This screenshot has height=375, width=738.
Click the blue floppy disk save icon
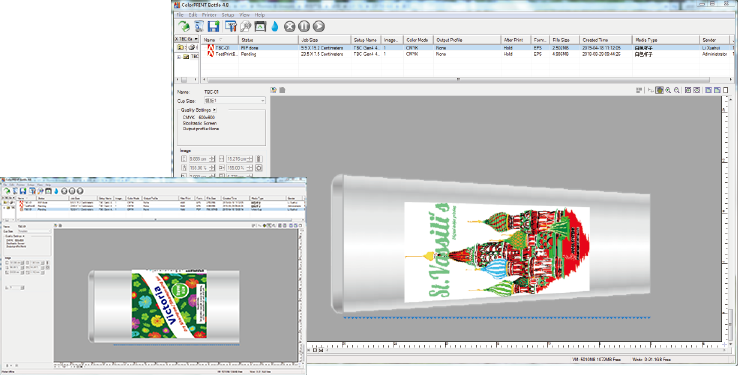(x=214, y=26)
